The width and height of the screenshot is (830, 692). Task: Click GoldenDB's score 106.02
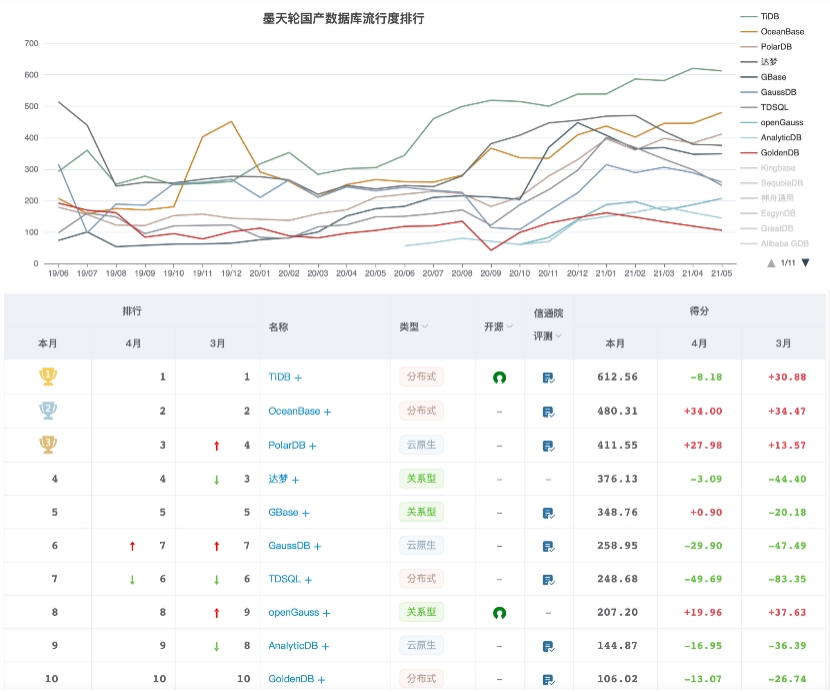pos(617,679)
